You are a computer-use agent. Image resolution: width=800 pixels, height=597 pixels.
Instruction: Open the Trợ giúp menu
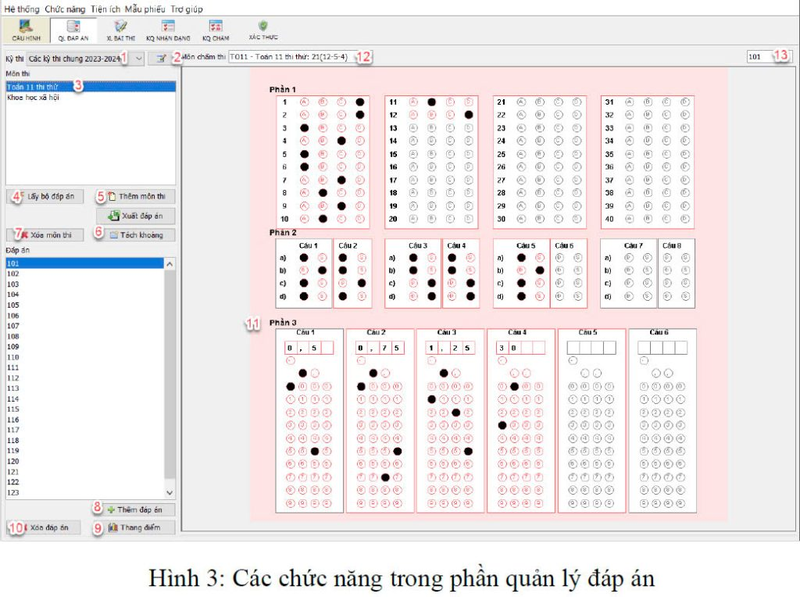click(x=186, y=9)
